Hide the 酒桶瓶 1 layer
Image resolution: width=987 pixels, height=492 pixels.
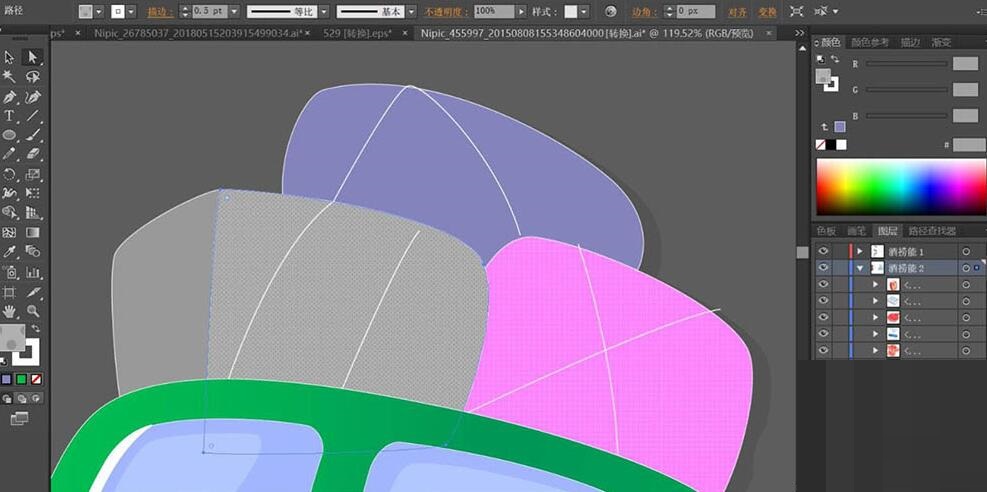click(x=823, y=251)
